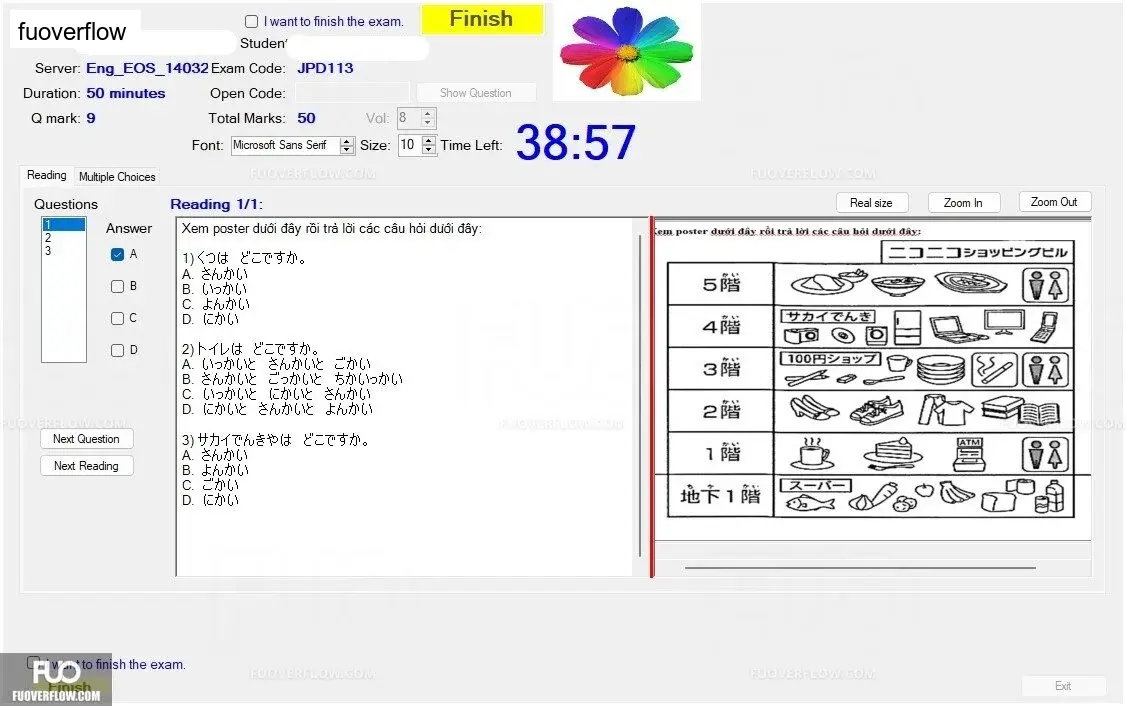Click the restroom icon on 3階 row
This screenshot has height=706, width=1126.
point(1046,370)
